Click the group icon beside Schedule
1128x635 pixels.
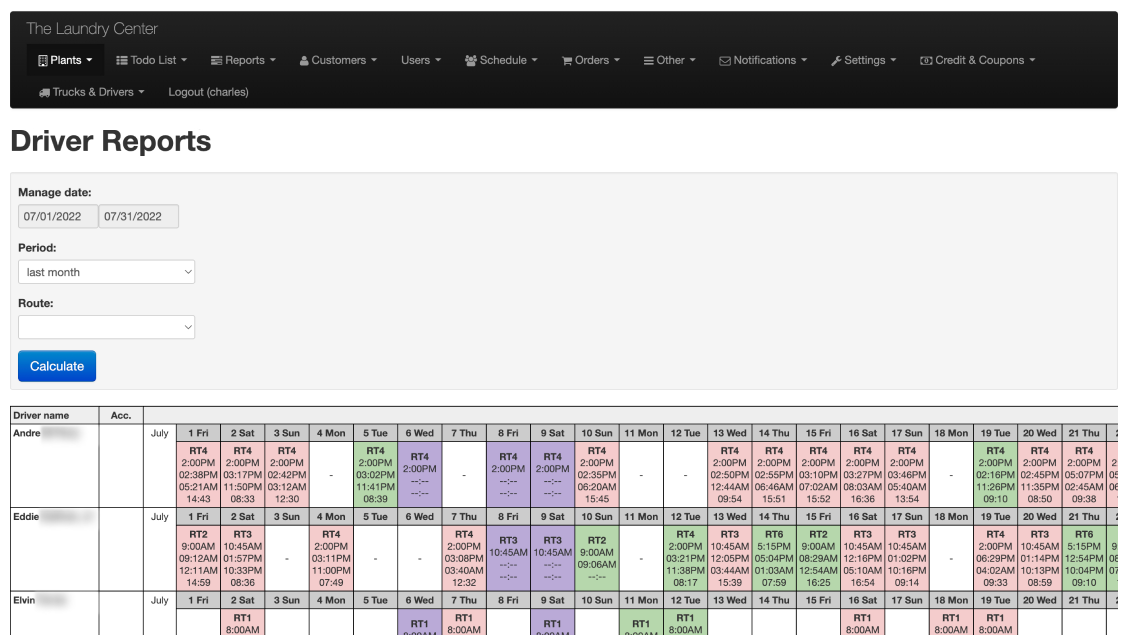coord(471,60)
